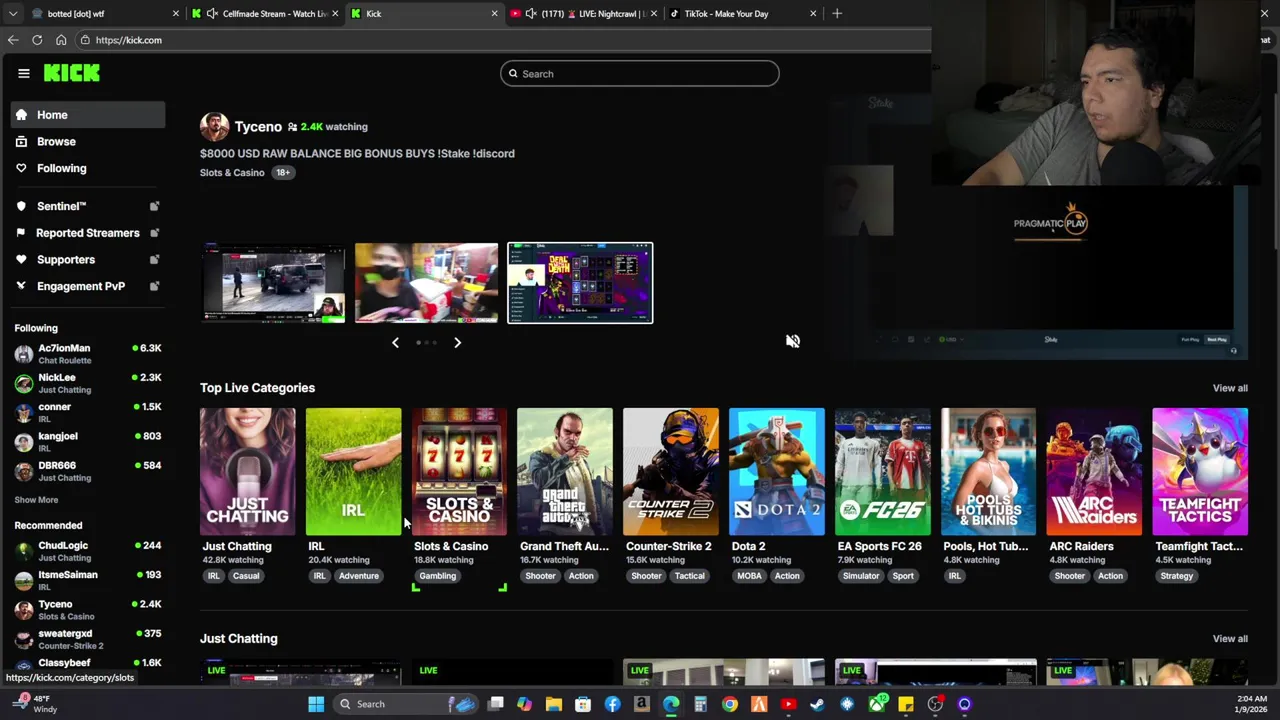Go to next carousel slide
This screenshot has width=1280, height=720.
(x=457, y=343)
